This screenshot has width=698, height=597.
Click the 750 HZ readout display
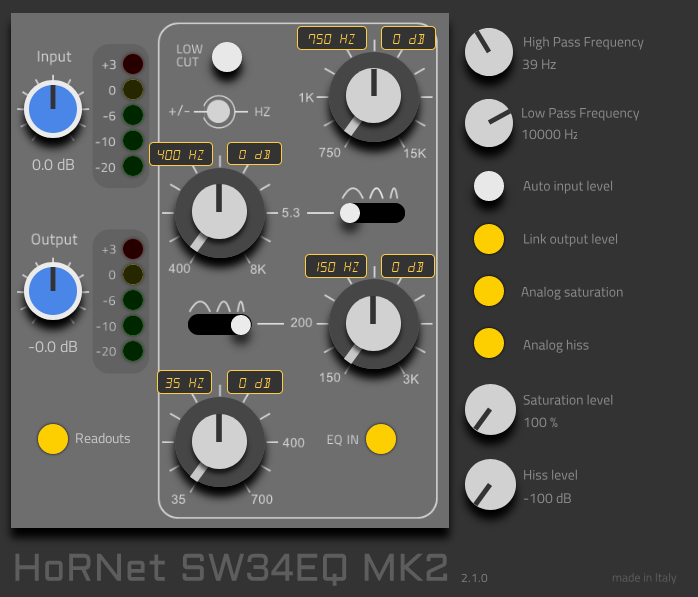click(x=332, y=38)
